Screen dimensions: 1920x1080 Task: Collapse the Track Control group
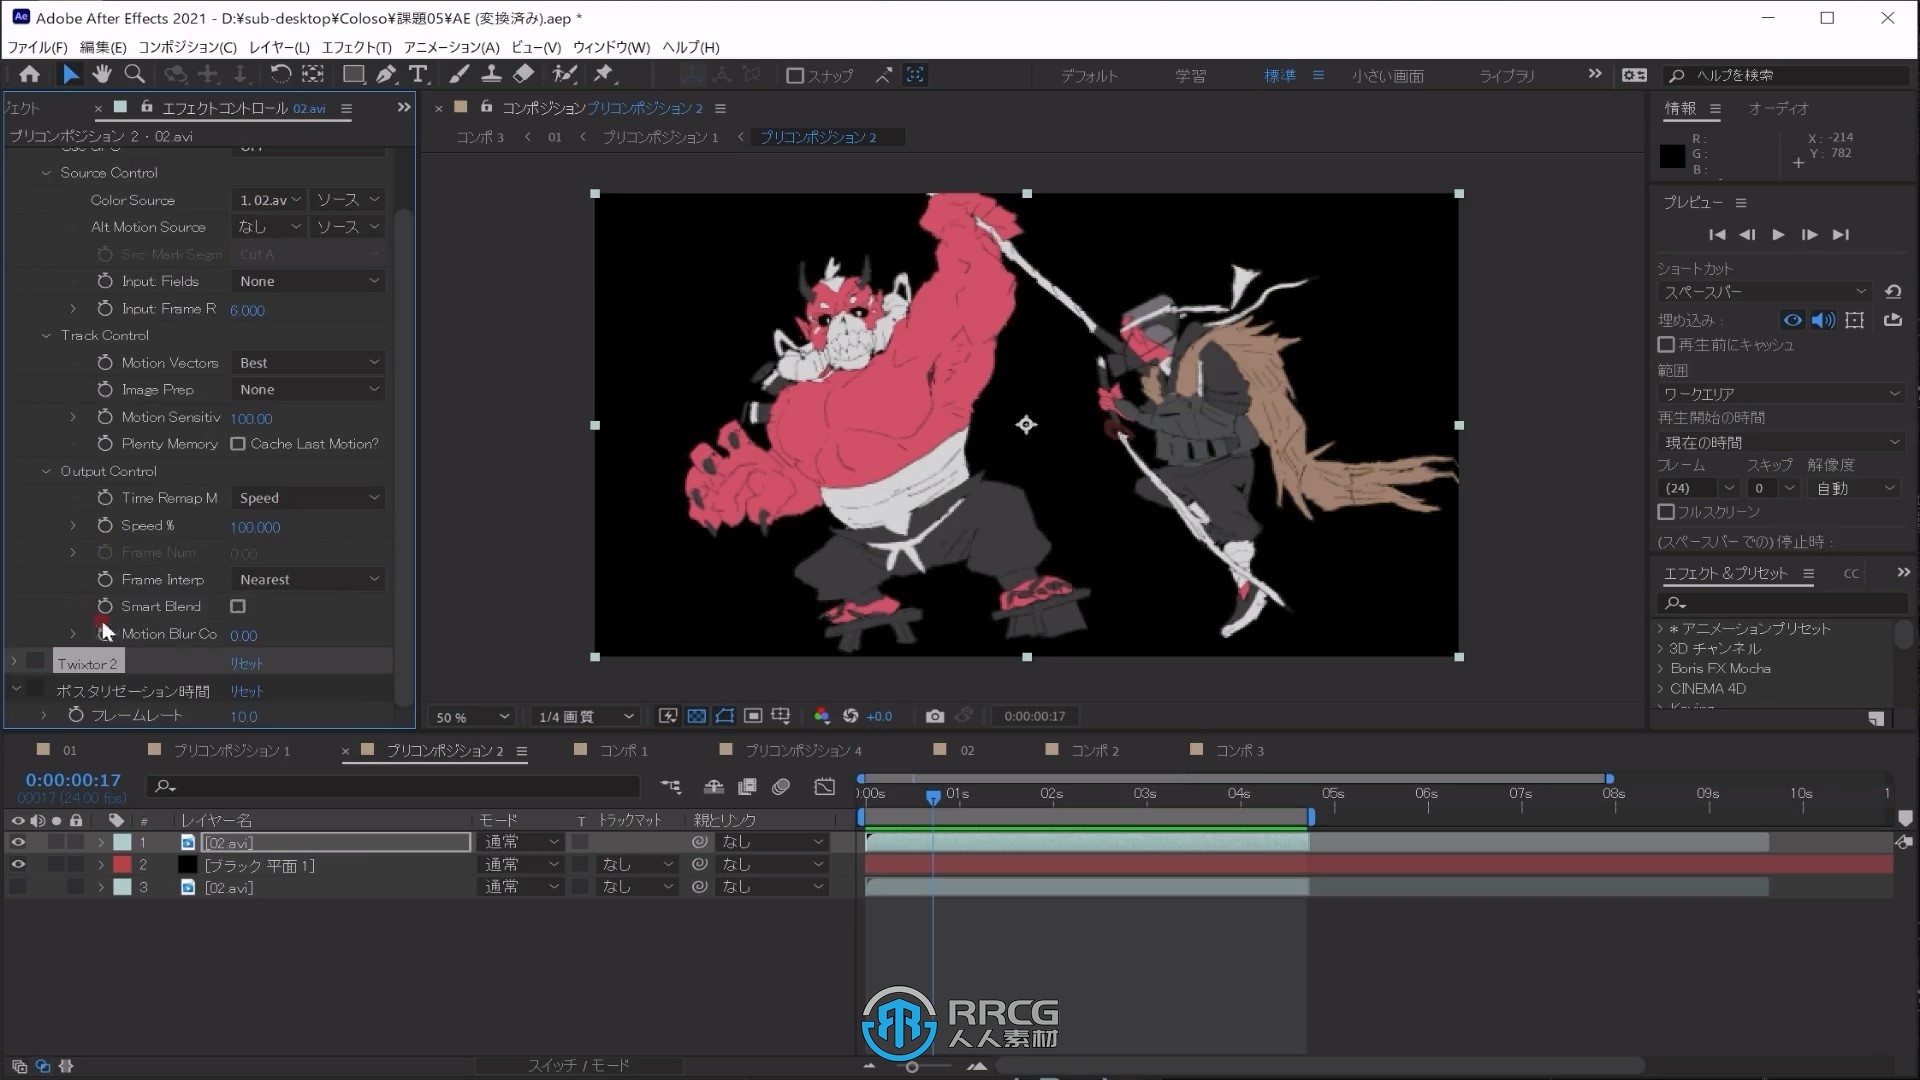(46, 335)
